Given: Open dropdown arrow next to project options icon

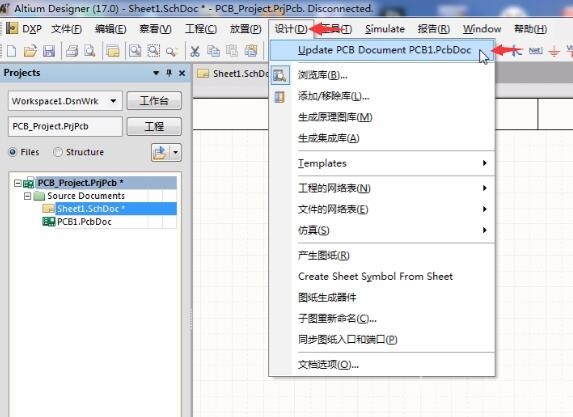Looking at the screenshot, I should (176, 152).
